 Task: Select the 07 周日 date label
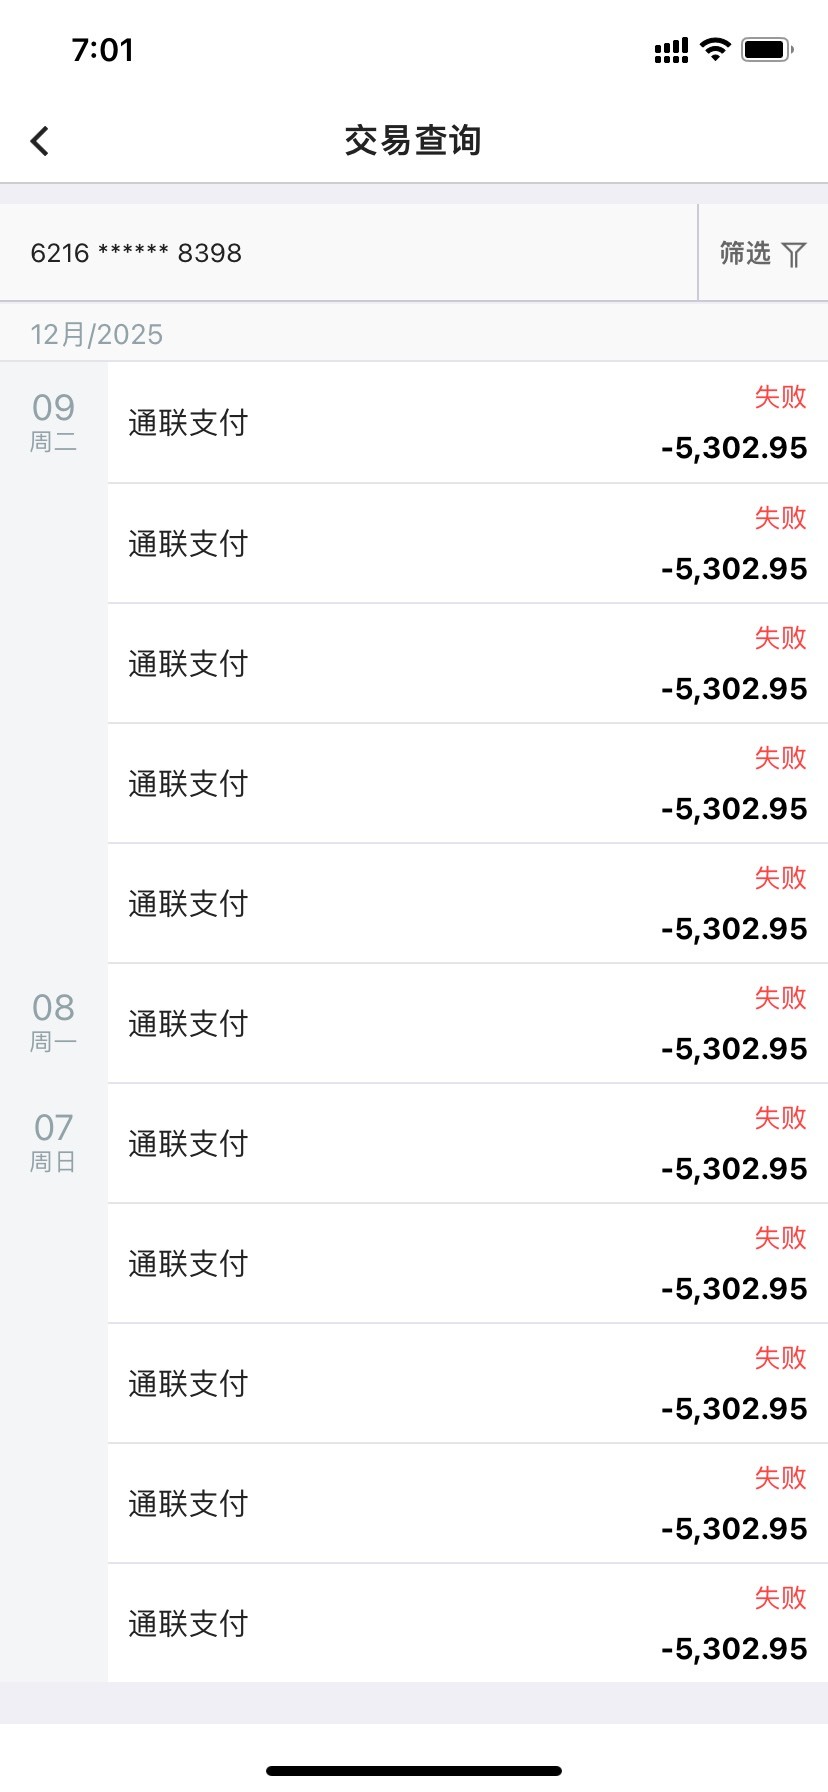click(x=54, y=1141)
